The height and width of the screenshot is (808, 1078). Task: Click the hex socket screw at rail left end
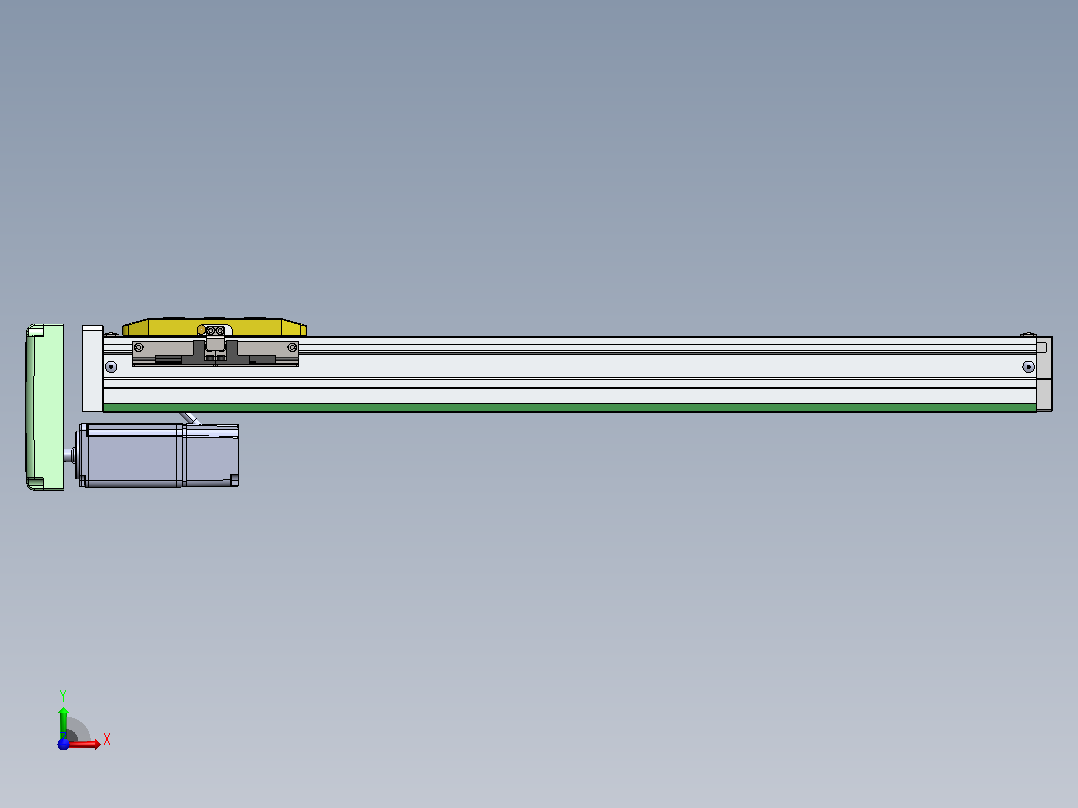click(x=111, y=367)
